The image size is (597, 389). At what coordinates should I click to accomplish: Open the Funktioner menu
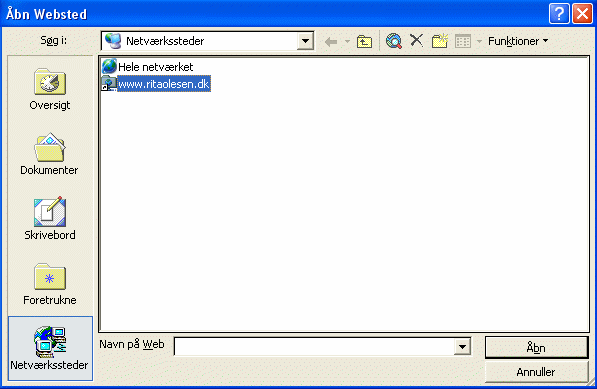point(518,41)
